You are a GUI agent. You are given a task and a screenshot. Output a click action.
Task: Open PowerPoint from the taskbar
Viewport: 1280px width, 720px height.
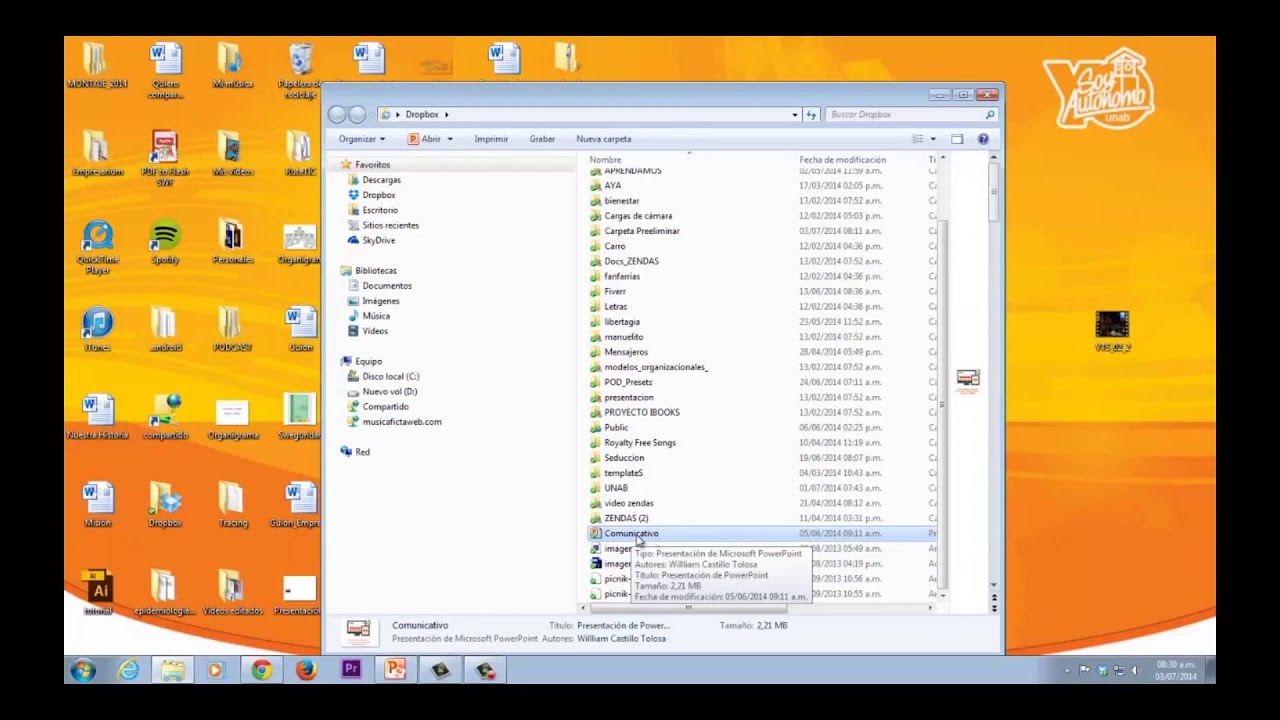(395, 670)
